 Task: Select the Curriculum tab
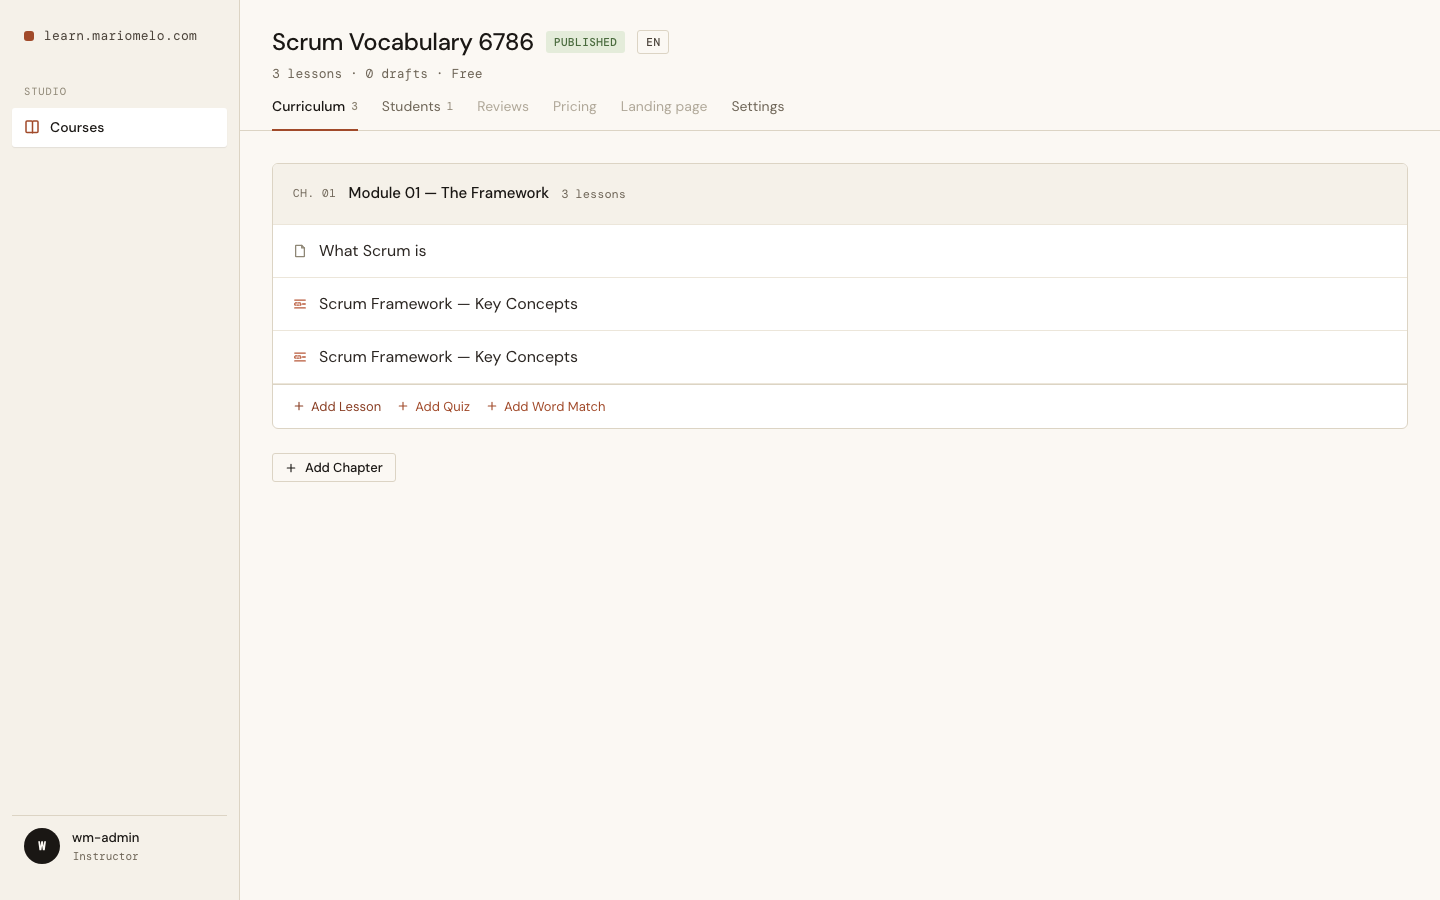pyautogui.click(x=315, y=106)
